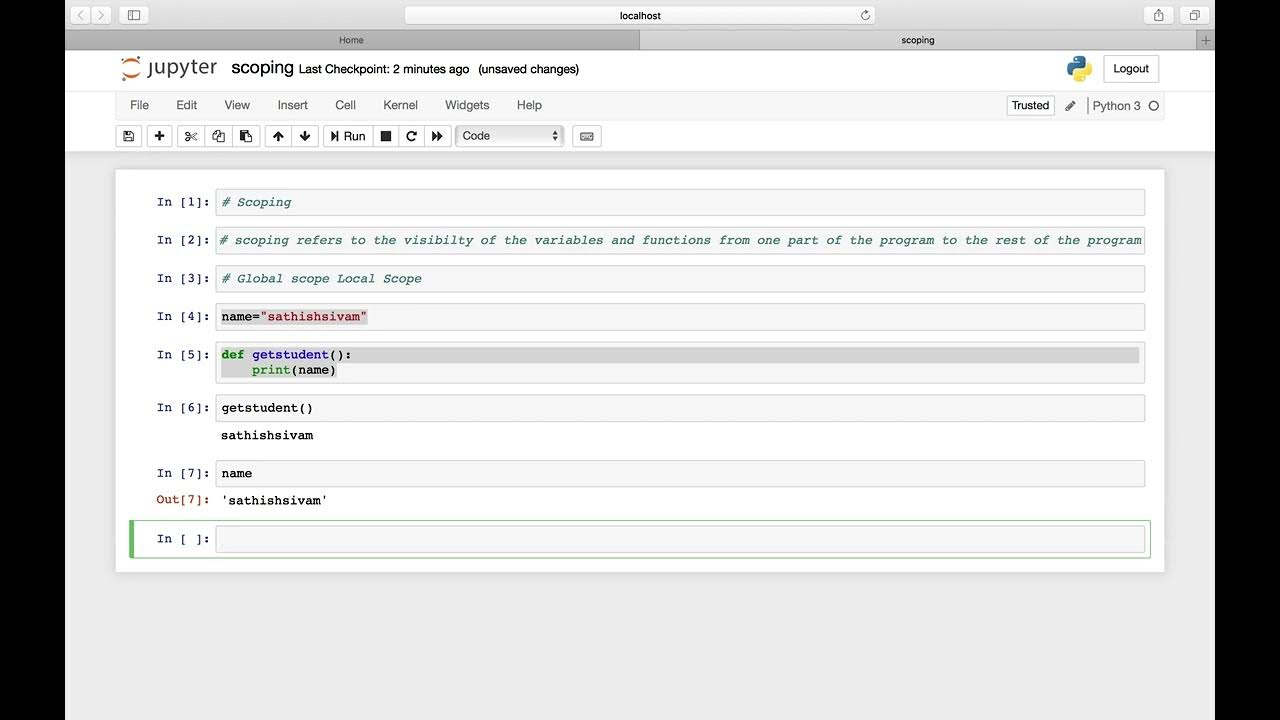Select the In [7] name cell
Viewport: 1280px width, 720px height.
point(680,473)
